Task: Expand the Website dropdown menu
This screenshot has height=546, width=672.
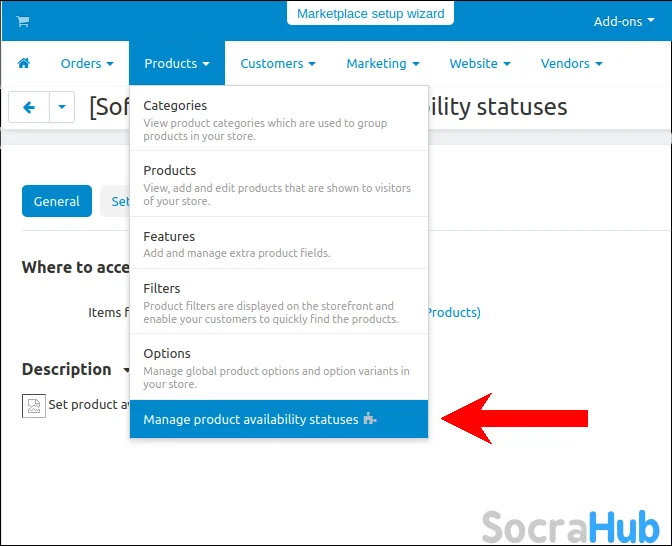Action: (479, 63)
